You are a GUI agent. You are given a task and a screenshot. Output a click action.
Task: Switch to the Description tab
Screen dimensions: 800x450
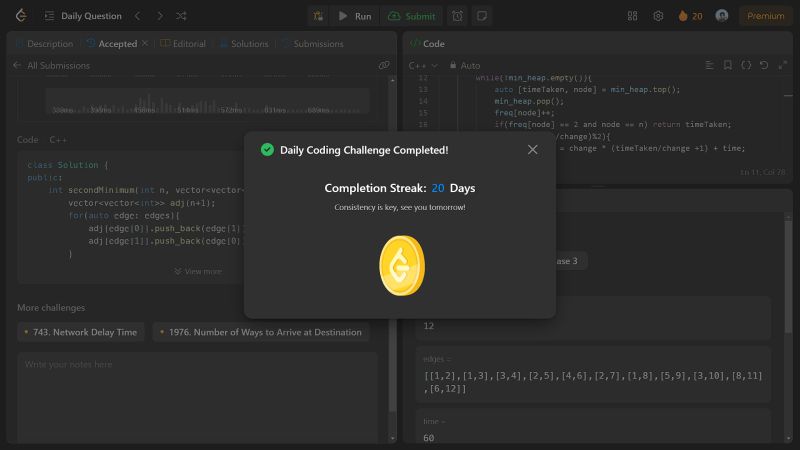click(x=44, y=44)
